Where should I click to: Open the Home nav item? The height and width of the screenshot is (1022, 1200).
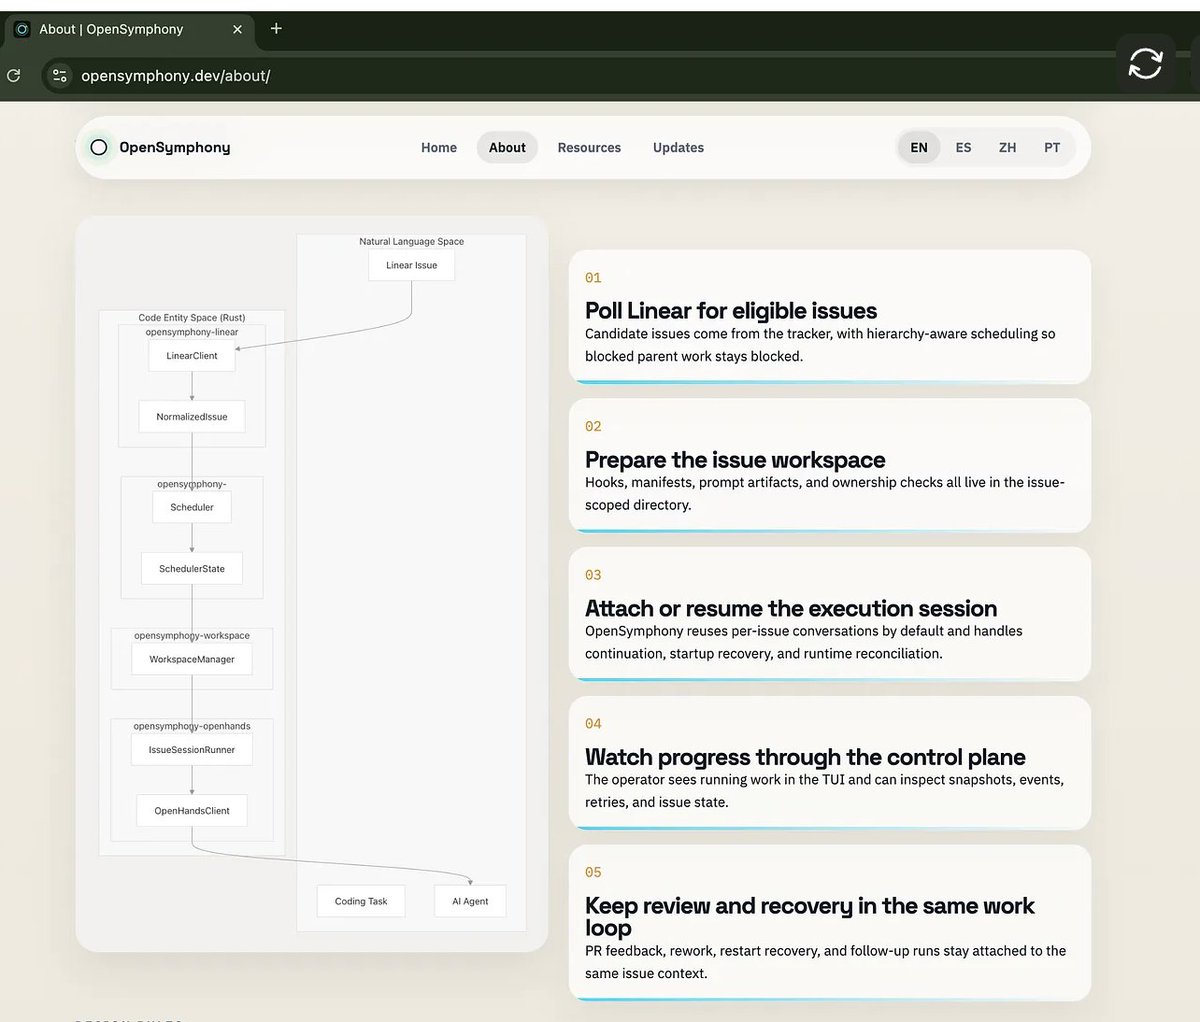(439, 147)
